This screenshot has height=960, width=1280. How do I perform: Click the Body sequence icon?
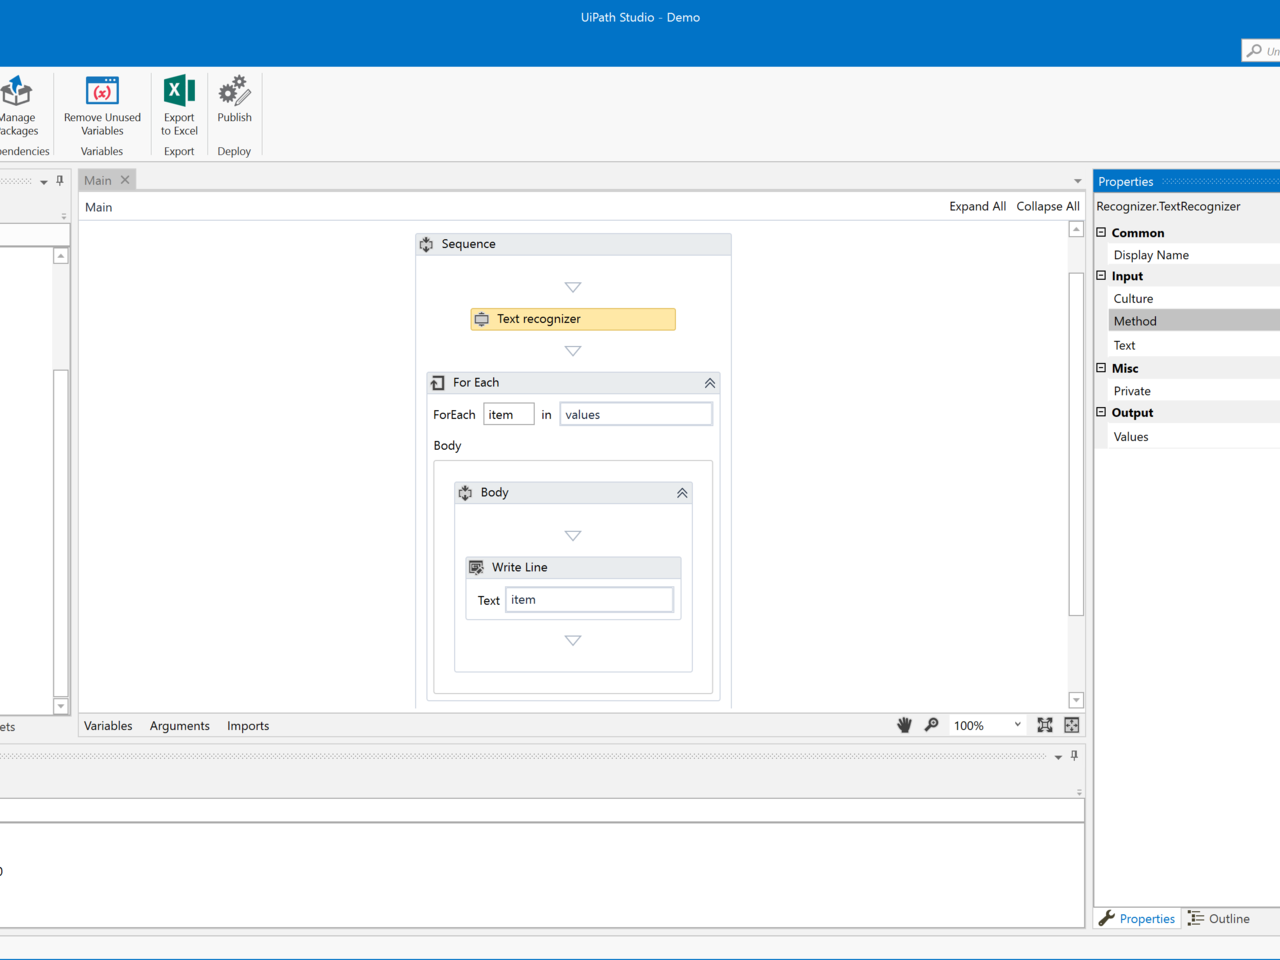(x=465, y=493)
